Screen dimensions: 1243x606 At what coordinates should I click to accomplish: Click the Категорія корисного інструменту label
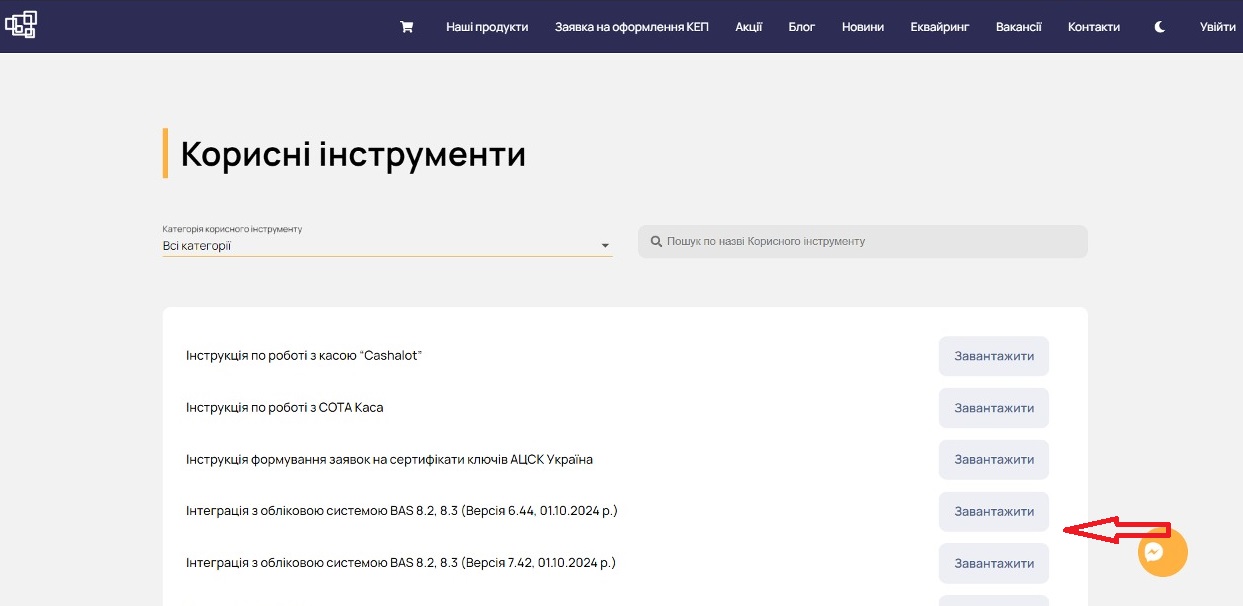click(x=232, y=229)
